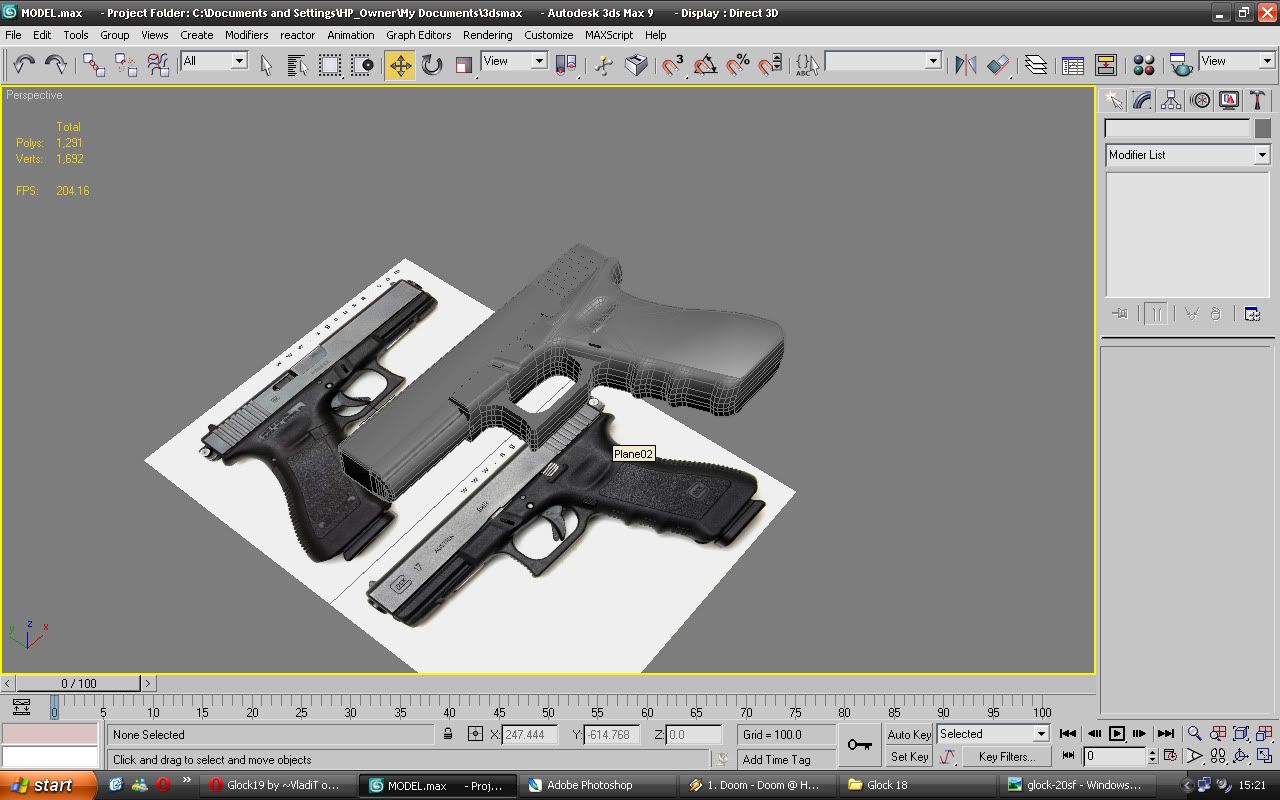Toggle the 3D Snaps magnet

click(x=673, y=65)
